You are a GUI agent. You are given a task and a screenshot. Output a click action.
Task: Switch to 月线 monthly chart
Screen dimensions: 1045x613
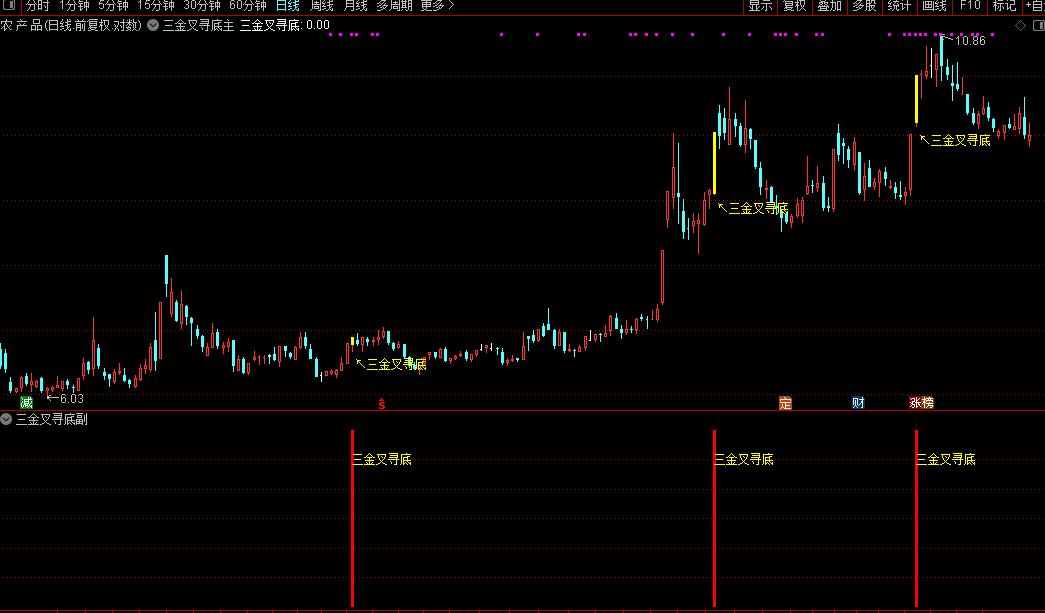355,7
